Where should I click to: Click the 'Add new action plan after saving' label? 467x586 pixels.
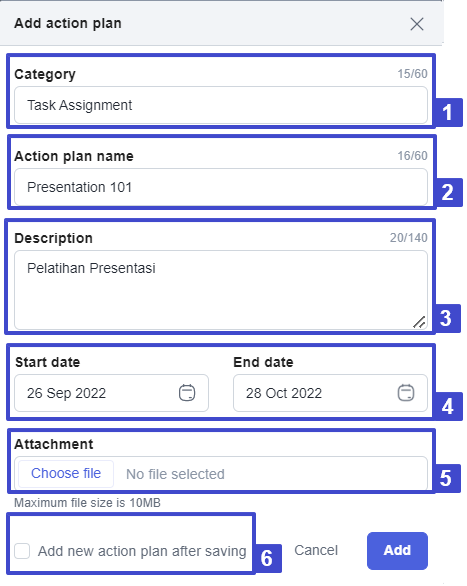[142, 551]
